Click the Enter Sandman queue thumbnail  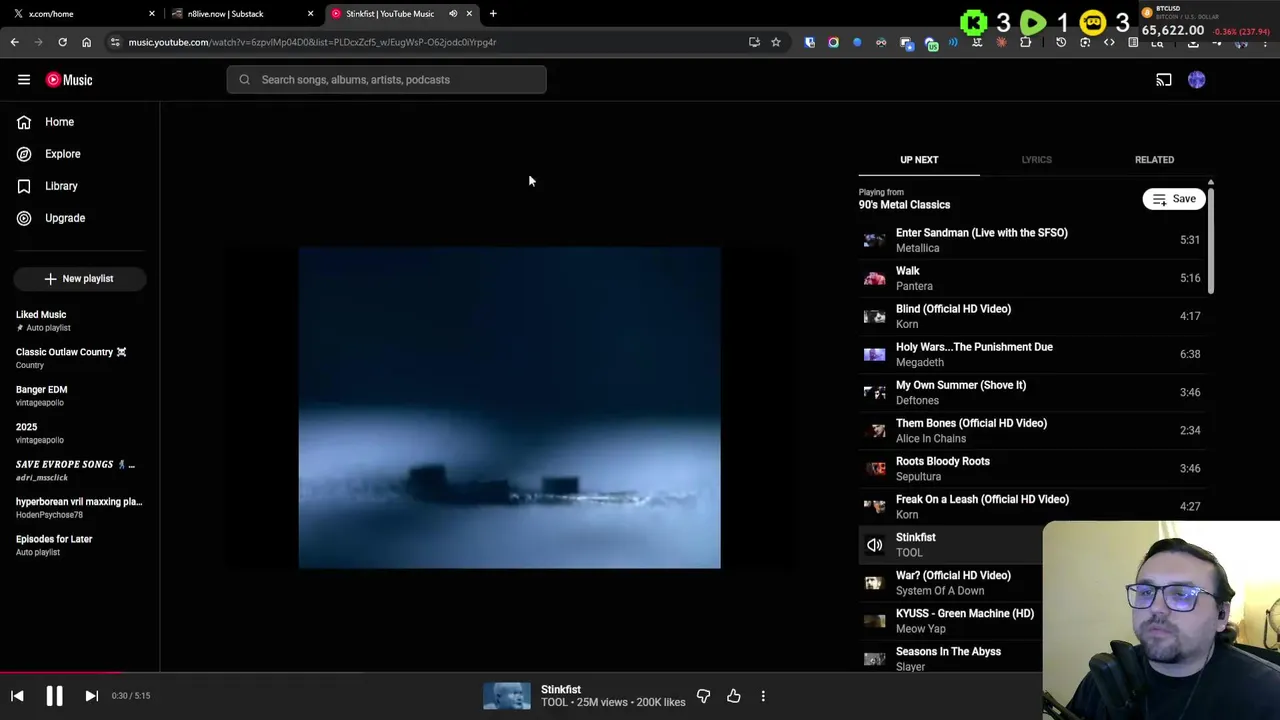point(875,240)
